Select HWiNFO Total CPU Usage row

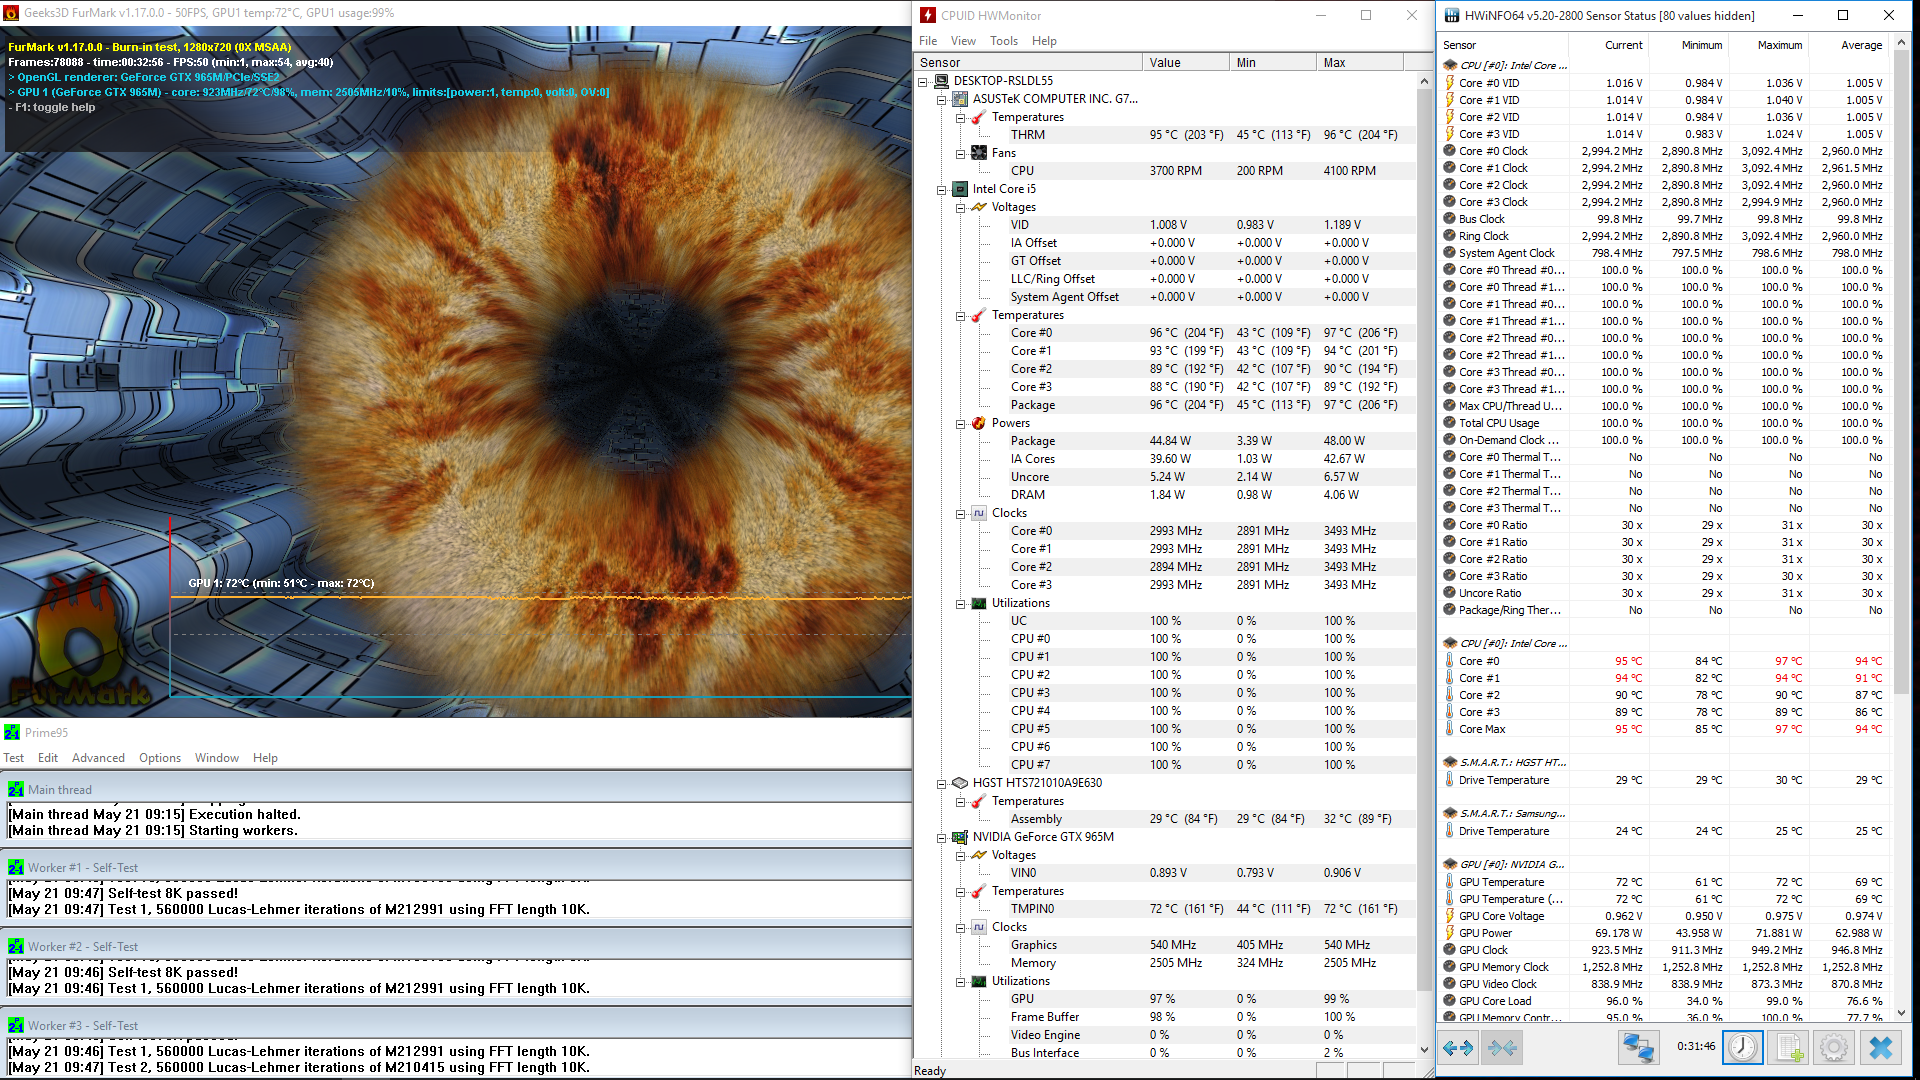[1665, 423]
